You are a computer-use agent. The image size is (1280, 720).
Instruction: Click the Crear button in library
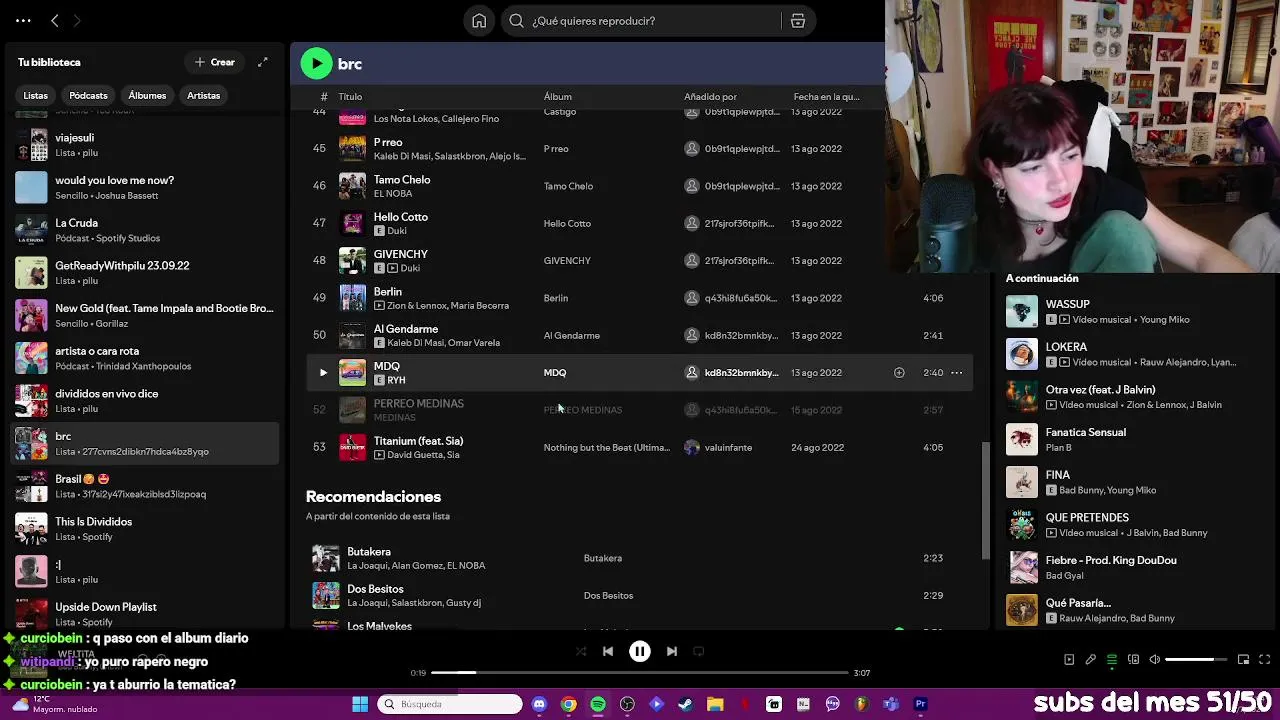pos(215,62)
